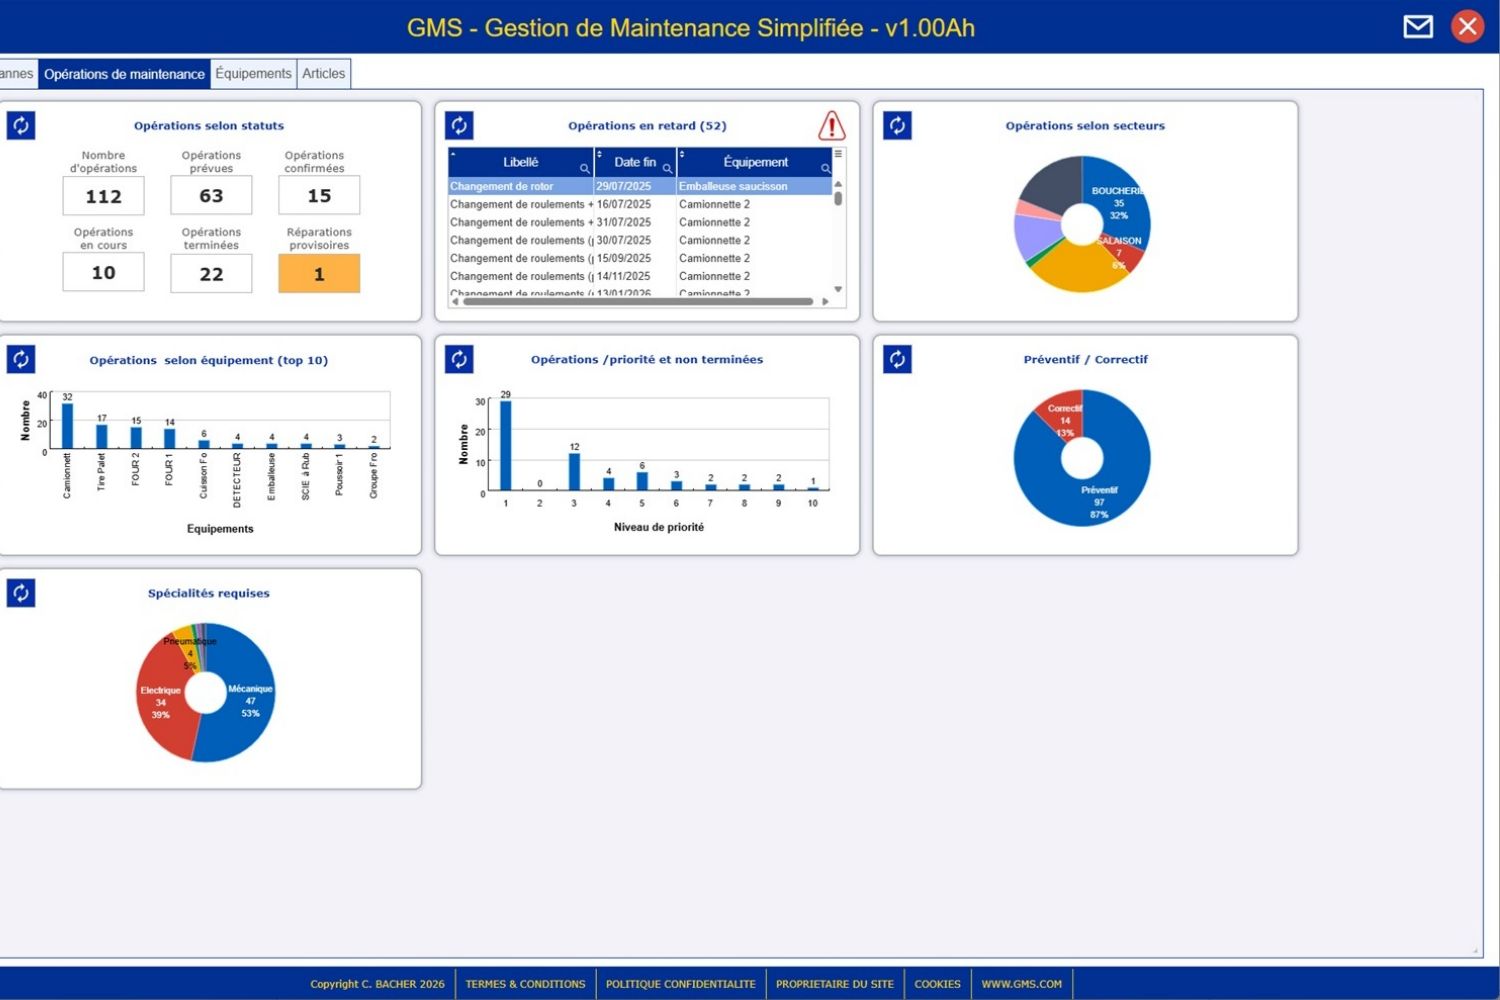
Task: Open the table hamburger menu
Action: click(838, 155)
